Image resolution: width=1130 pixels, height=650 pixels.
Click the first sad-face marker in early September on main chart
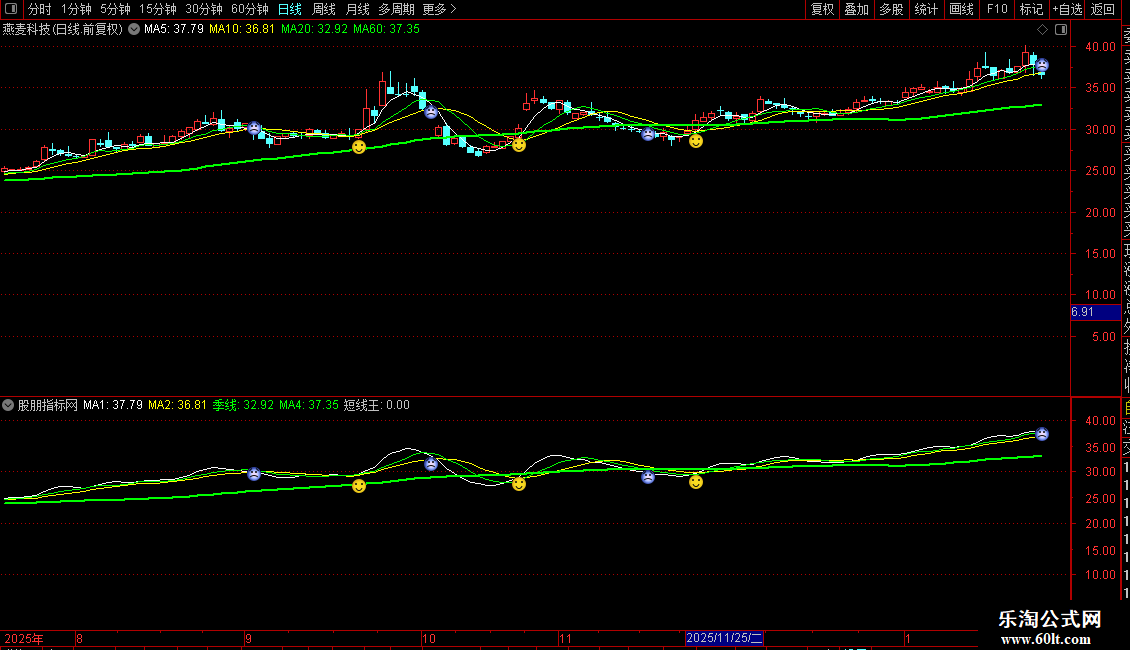tap(254, 128)
